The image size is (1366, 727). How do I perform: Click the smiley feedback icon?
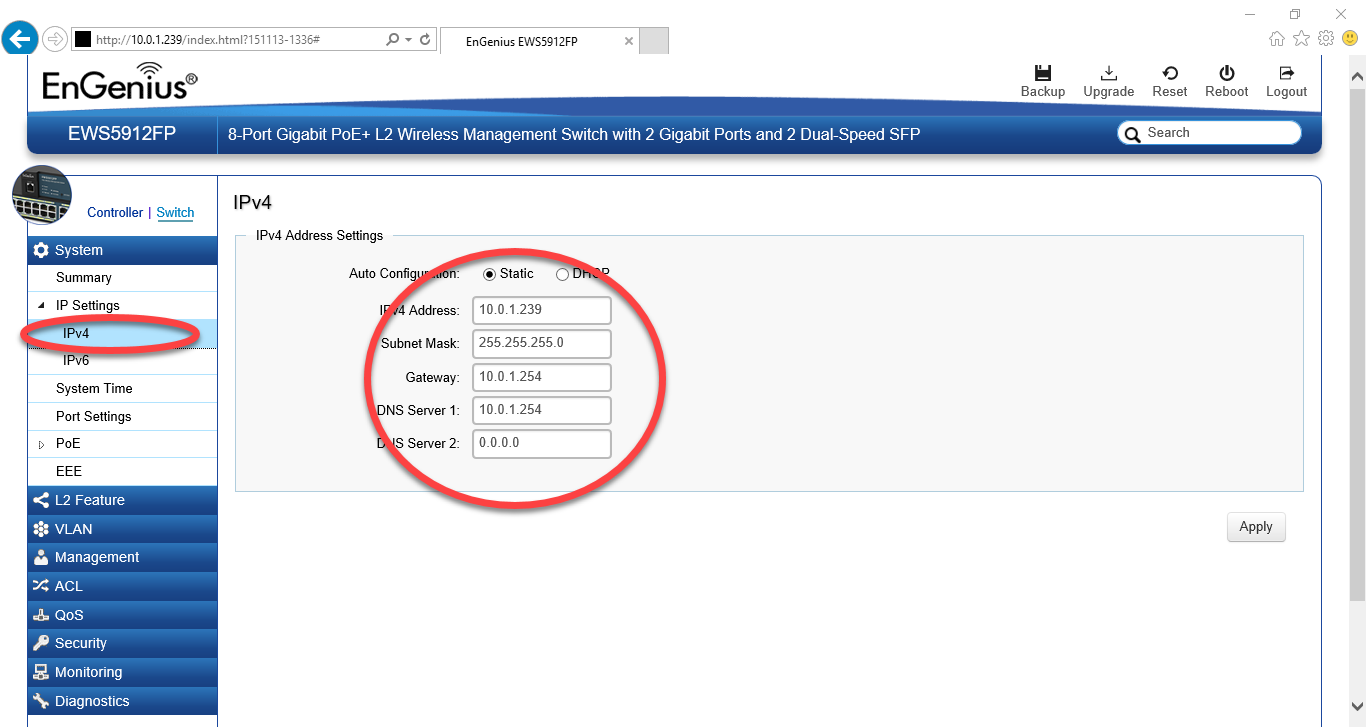click(1350, 39)
